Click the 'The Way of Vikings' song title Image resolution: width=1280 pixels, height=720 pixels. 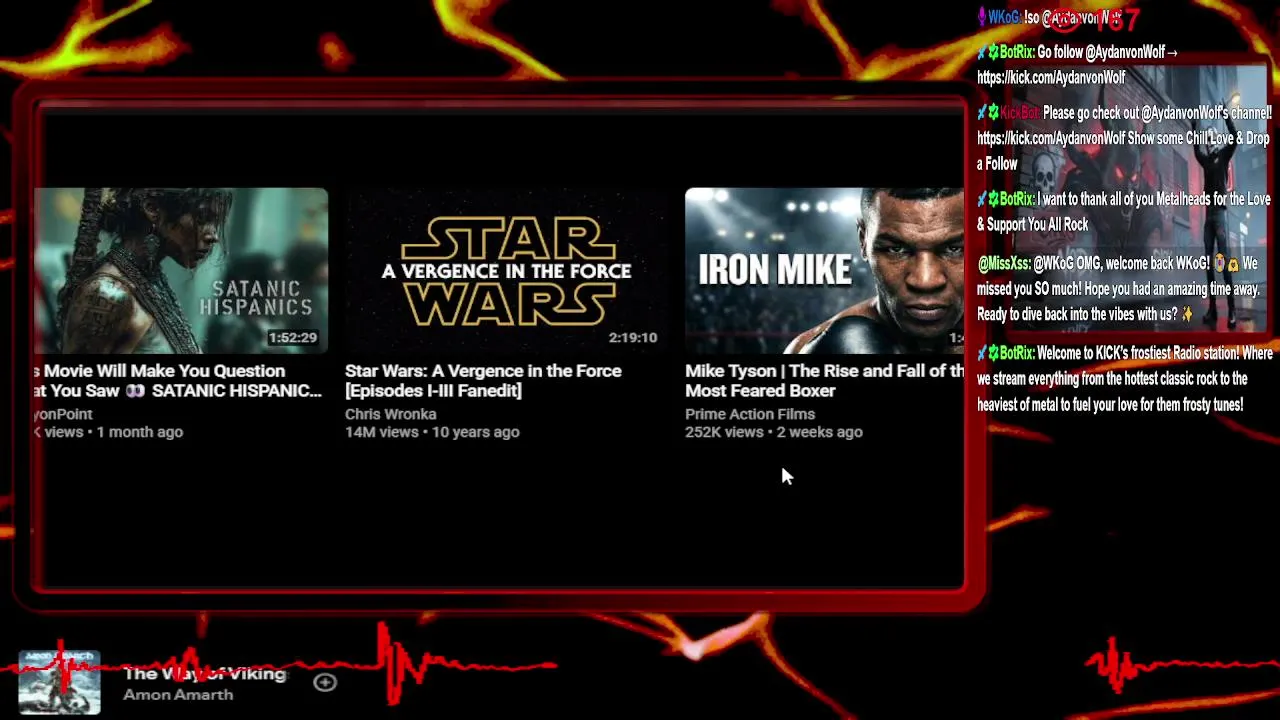tap(205, 674)
